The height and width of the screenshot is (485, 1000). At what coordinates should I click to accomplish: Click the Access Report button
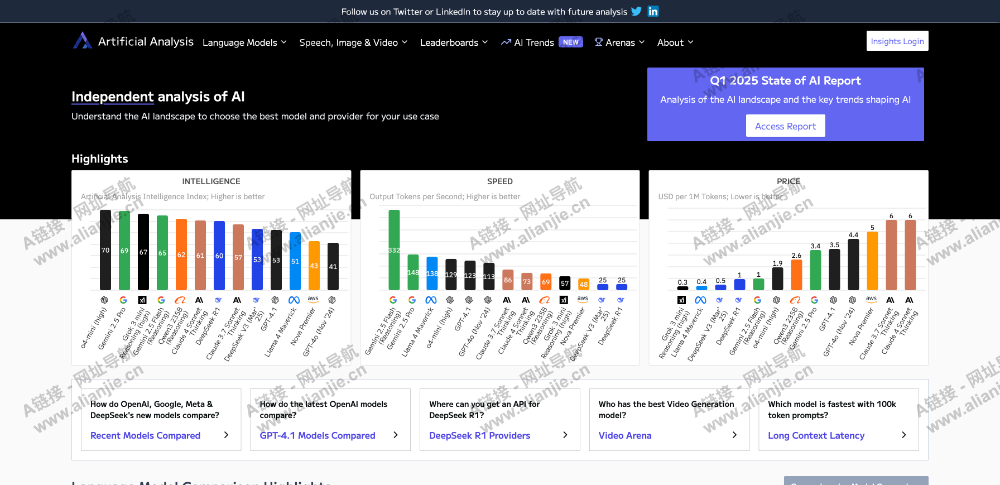(785, 126)
